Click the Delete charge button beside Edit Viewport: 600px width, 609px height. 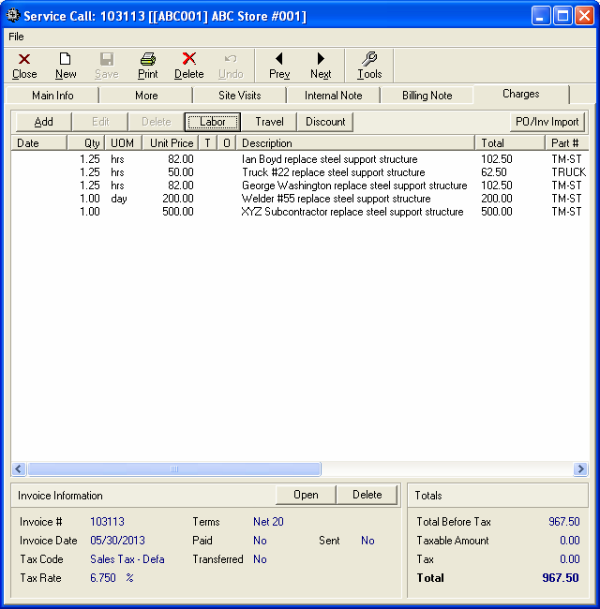[156, 122]
